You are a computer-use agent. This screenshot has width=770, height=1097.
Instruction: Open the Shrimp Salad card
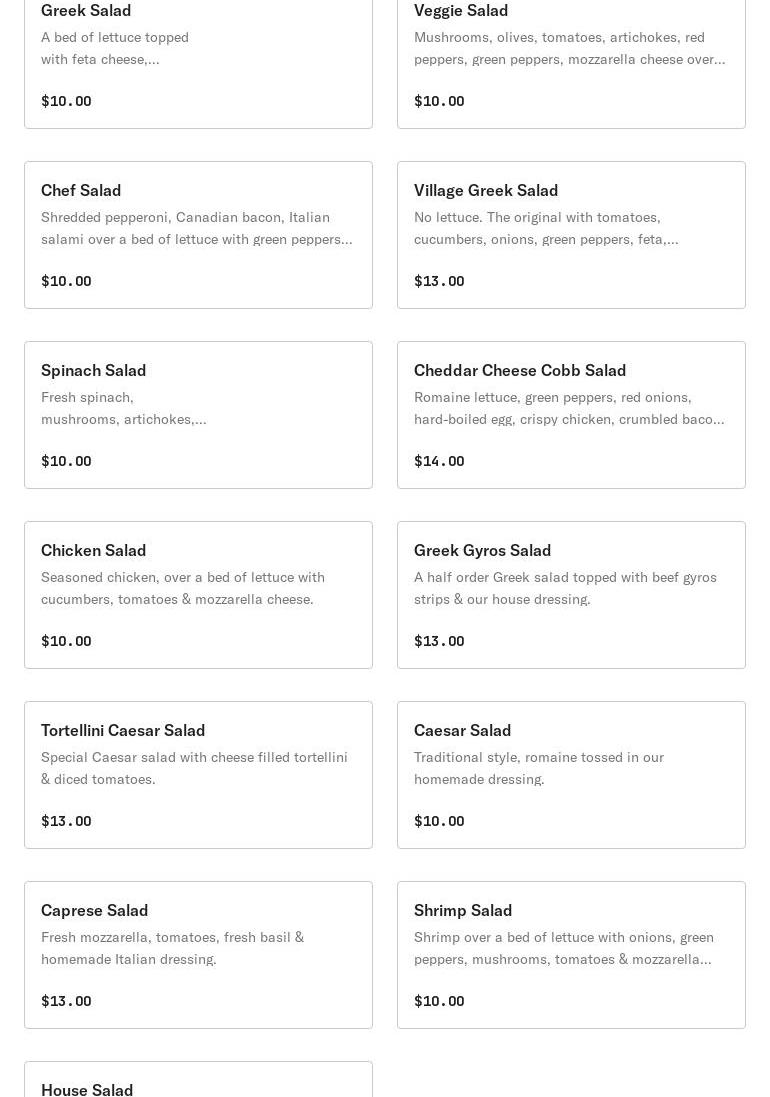pyautogui.click(x=571, y=955)
